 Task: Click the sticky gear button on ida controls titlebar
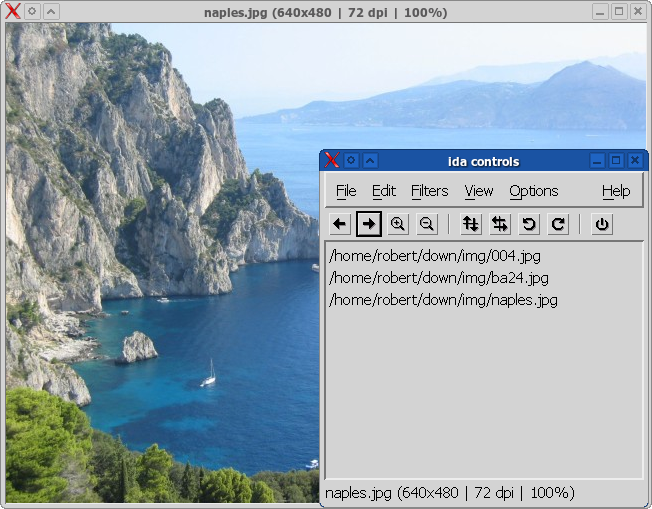click(351, 160)
